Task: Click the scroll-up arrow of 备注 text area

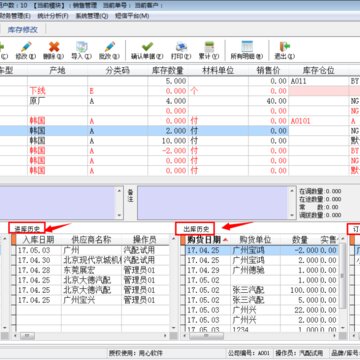Action: [291, 190]
